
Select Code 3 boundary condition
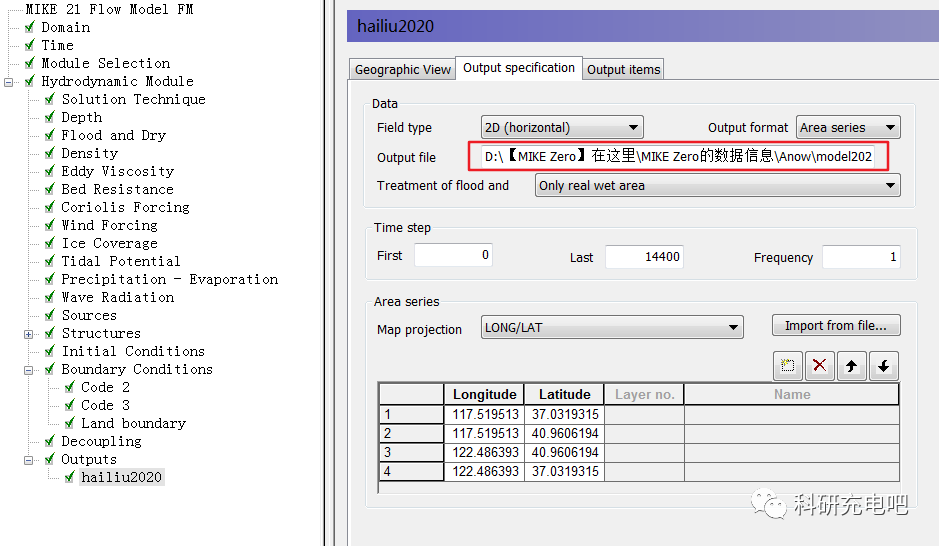coord(105,405)
